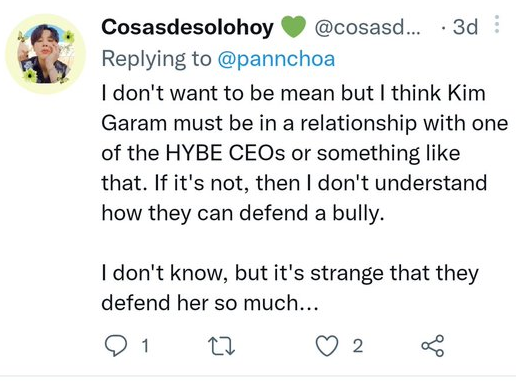Open the reply speech bubble icon
This screenshot has height=385, width=516.
(x=116, y=346)
